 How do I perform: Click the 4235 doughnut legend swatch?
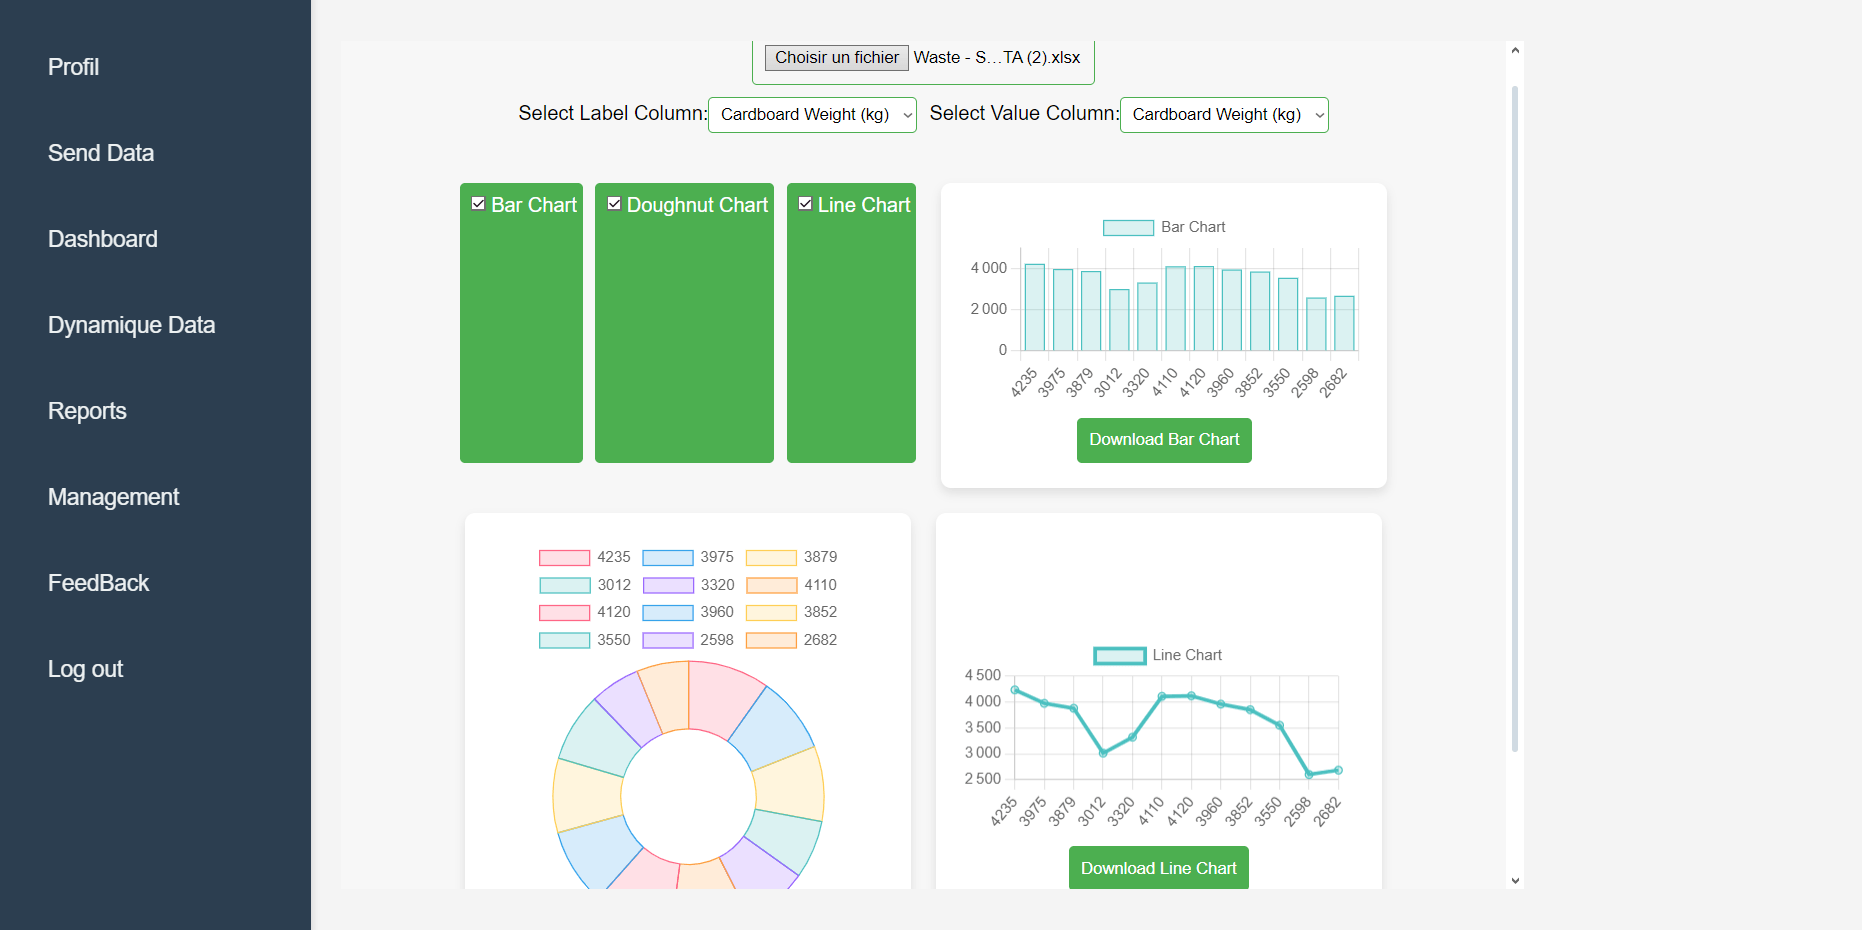564,558
